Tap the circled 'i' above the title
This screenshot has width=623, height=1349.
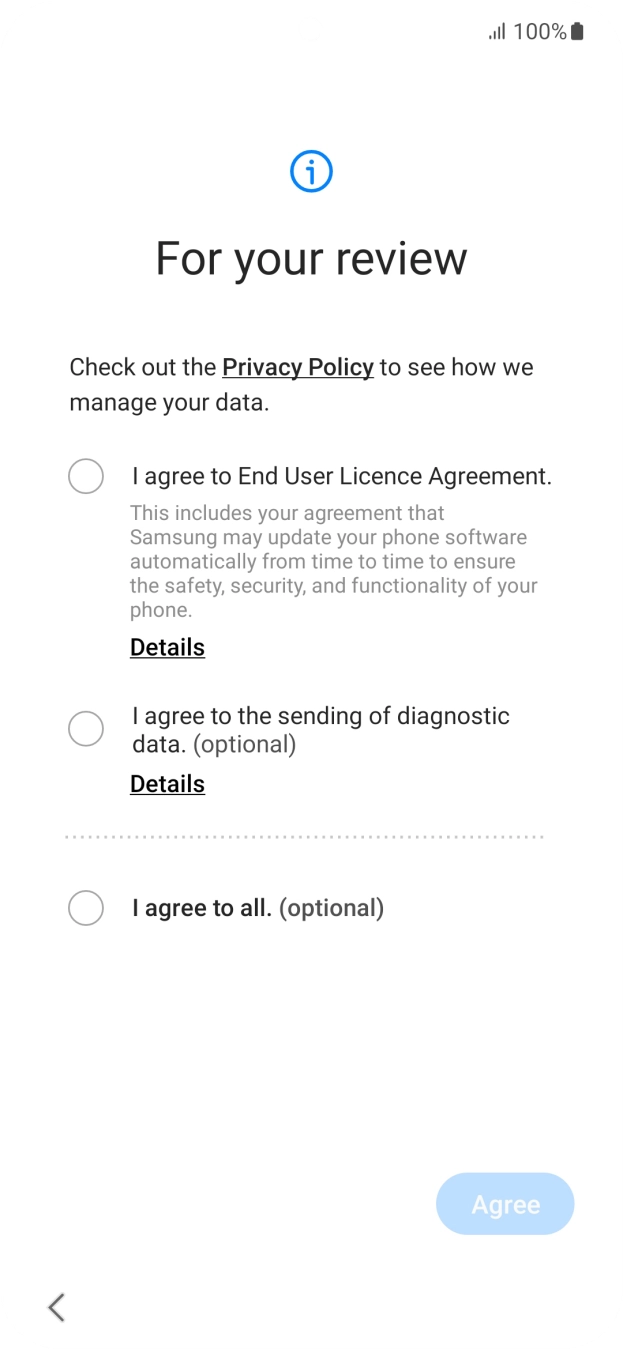tap(311, 170)
